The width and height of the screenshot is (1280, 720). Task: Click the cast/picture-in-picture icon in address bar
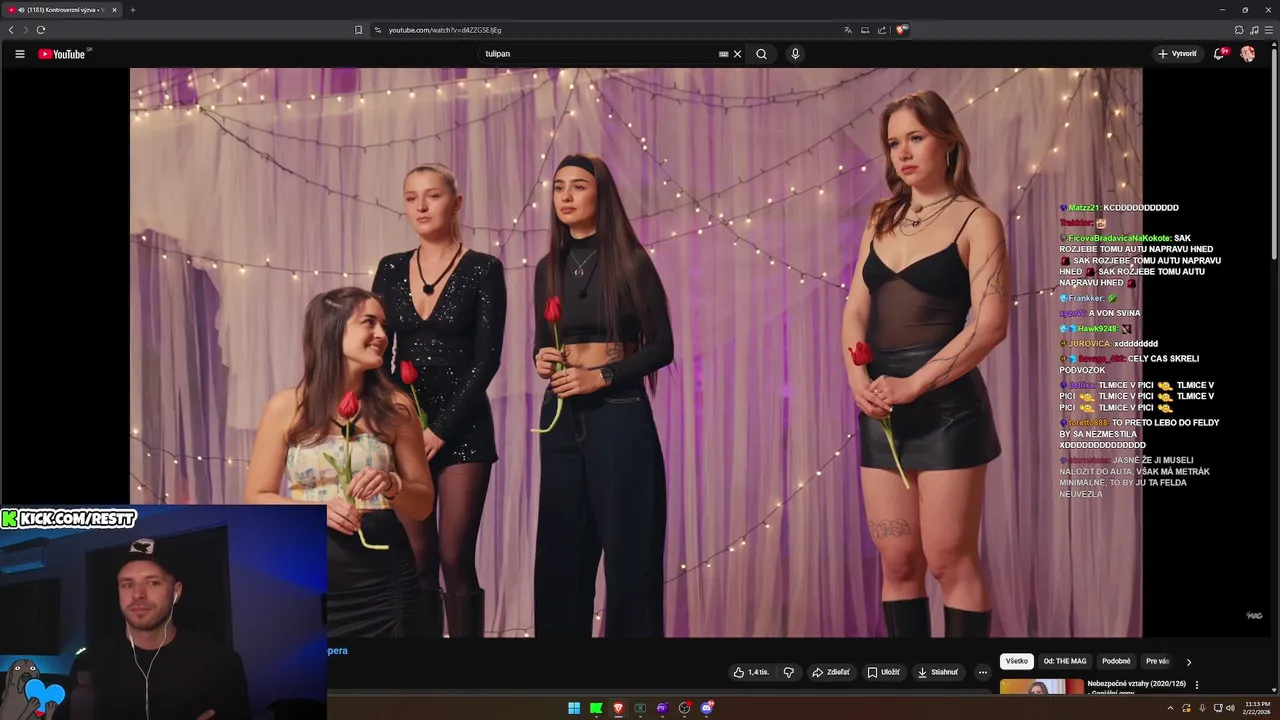865,30
